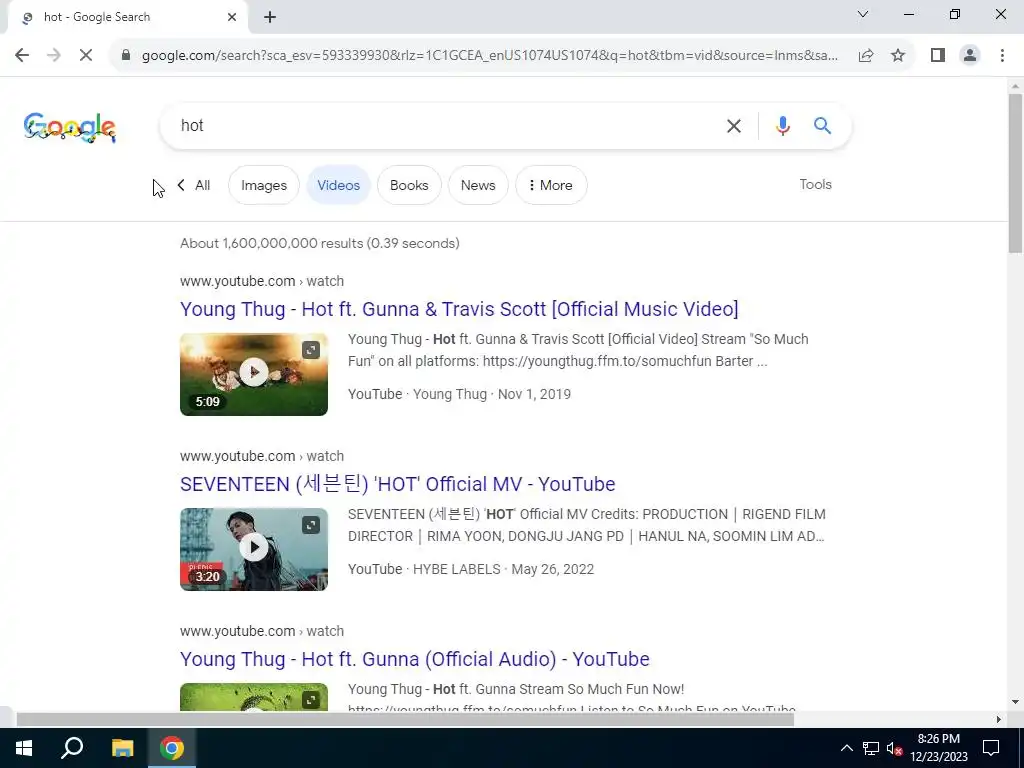Click the horizontal scroll right arrow
The height and width of the screenshot is (768, 1024).
998,719
